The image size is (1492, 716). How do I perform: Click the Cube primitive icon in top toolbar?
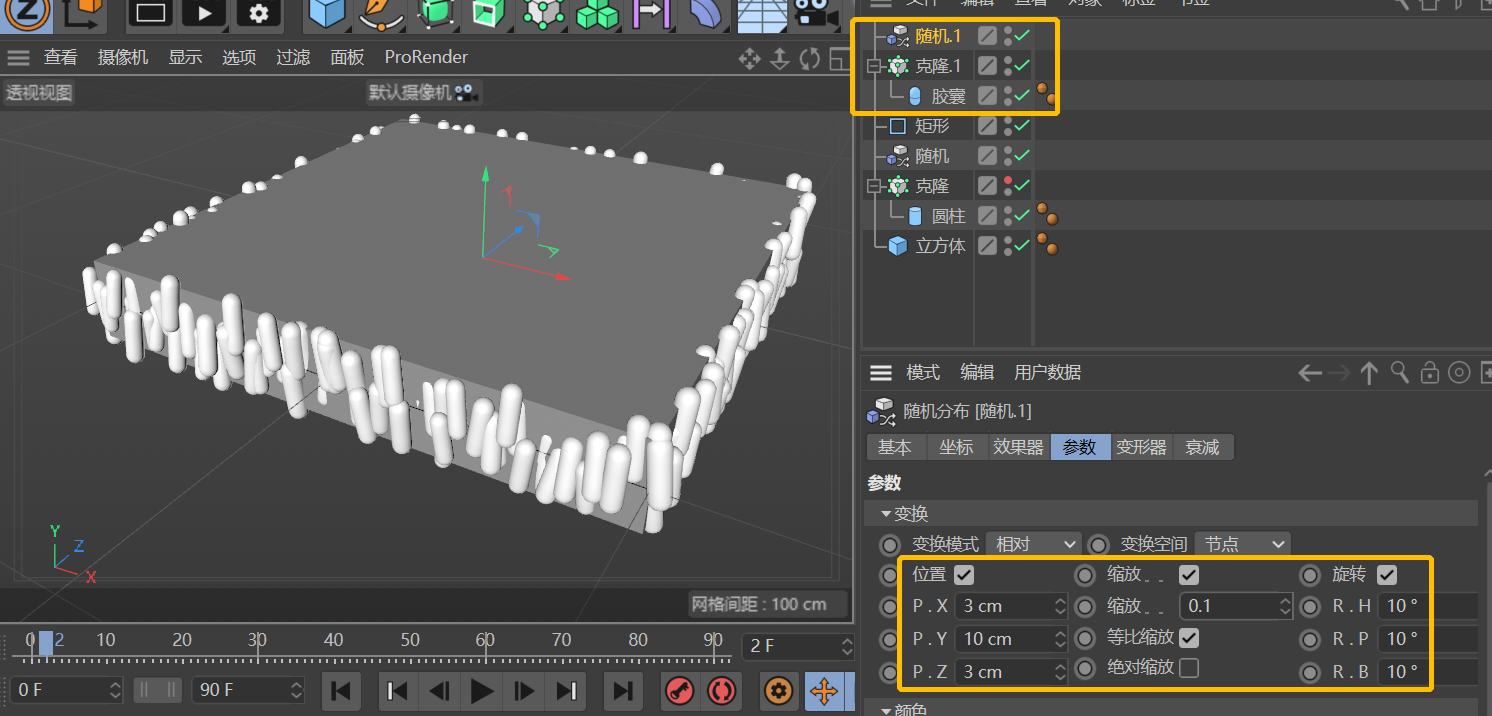click(x=327, y=14)
